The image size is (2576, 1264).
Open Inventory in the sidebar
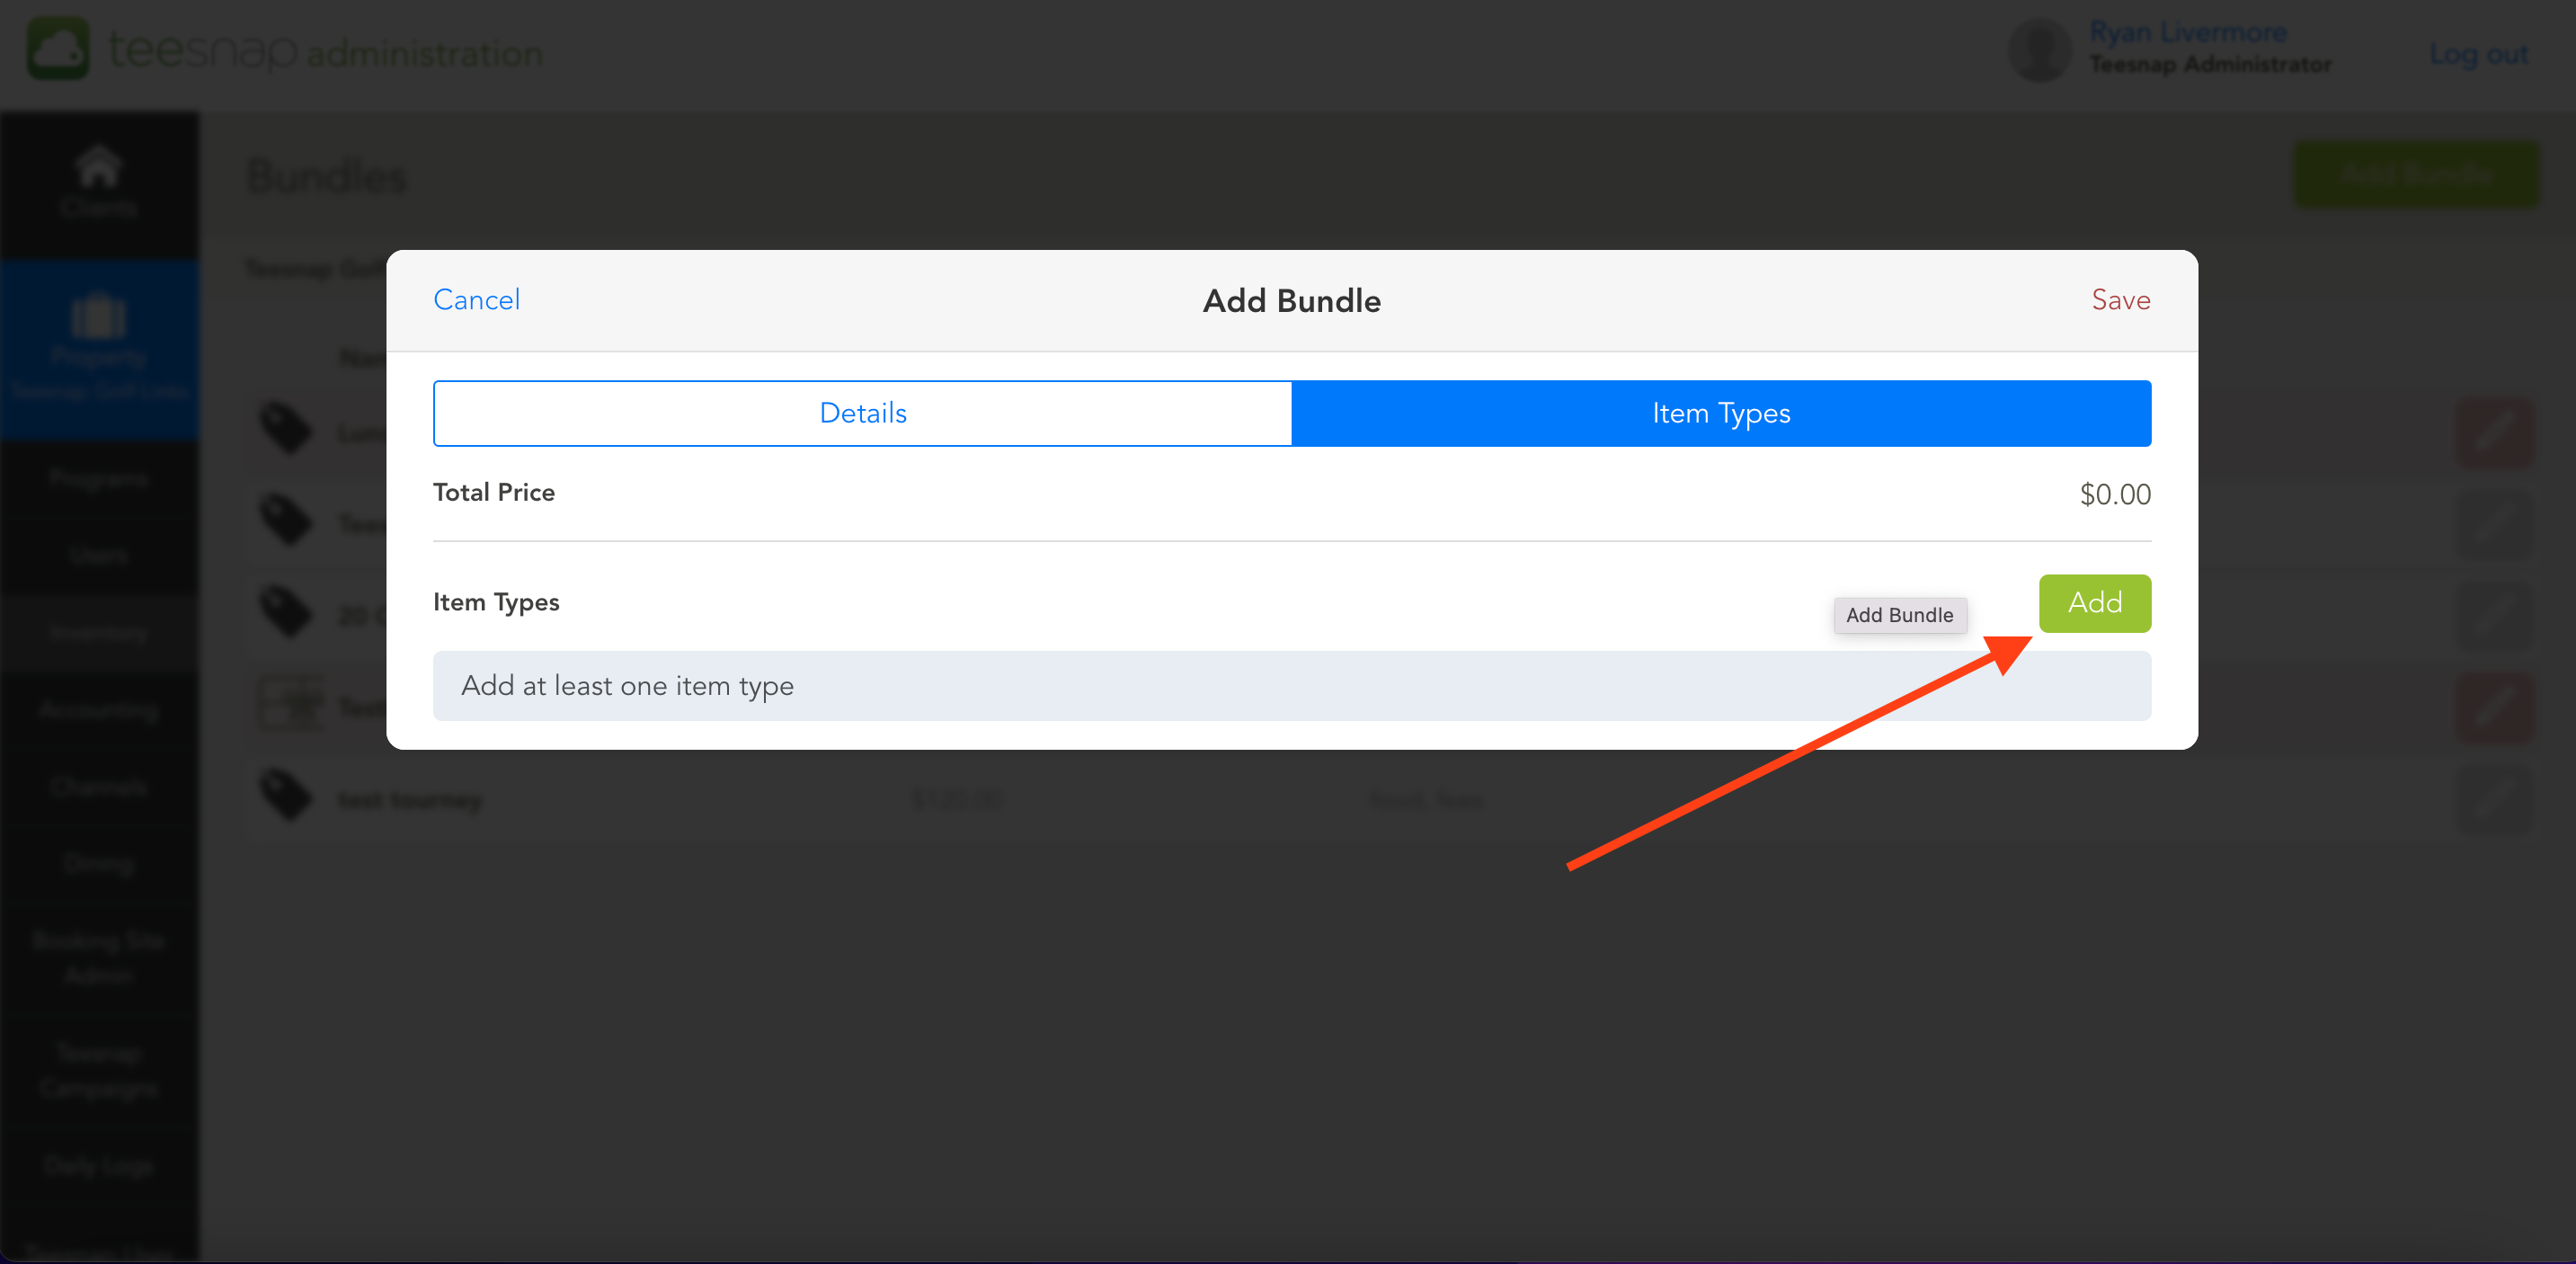[x=99, y=632]
